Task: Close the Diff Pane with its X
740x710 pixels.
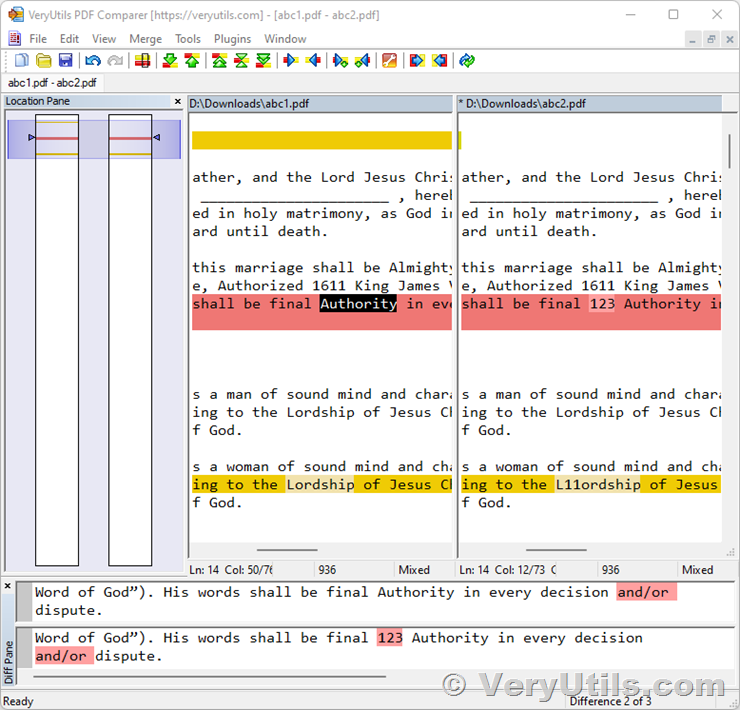Action: pos(8,586)
